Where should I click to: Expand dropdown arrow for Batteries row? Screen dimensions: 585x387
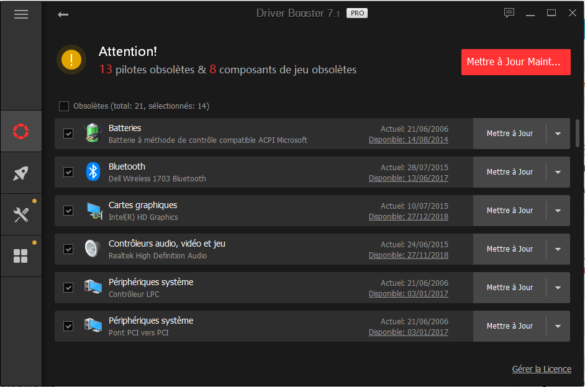tap(558, 134)
